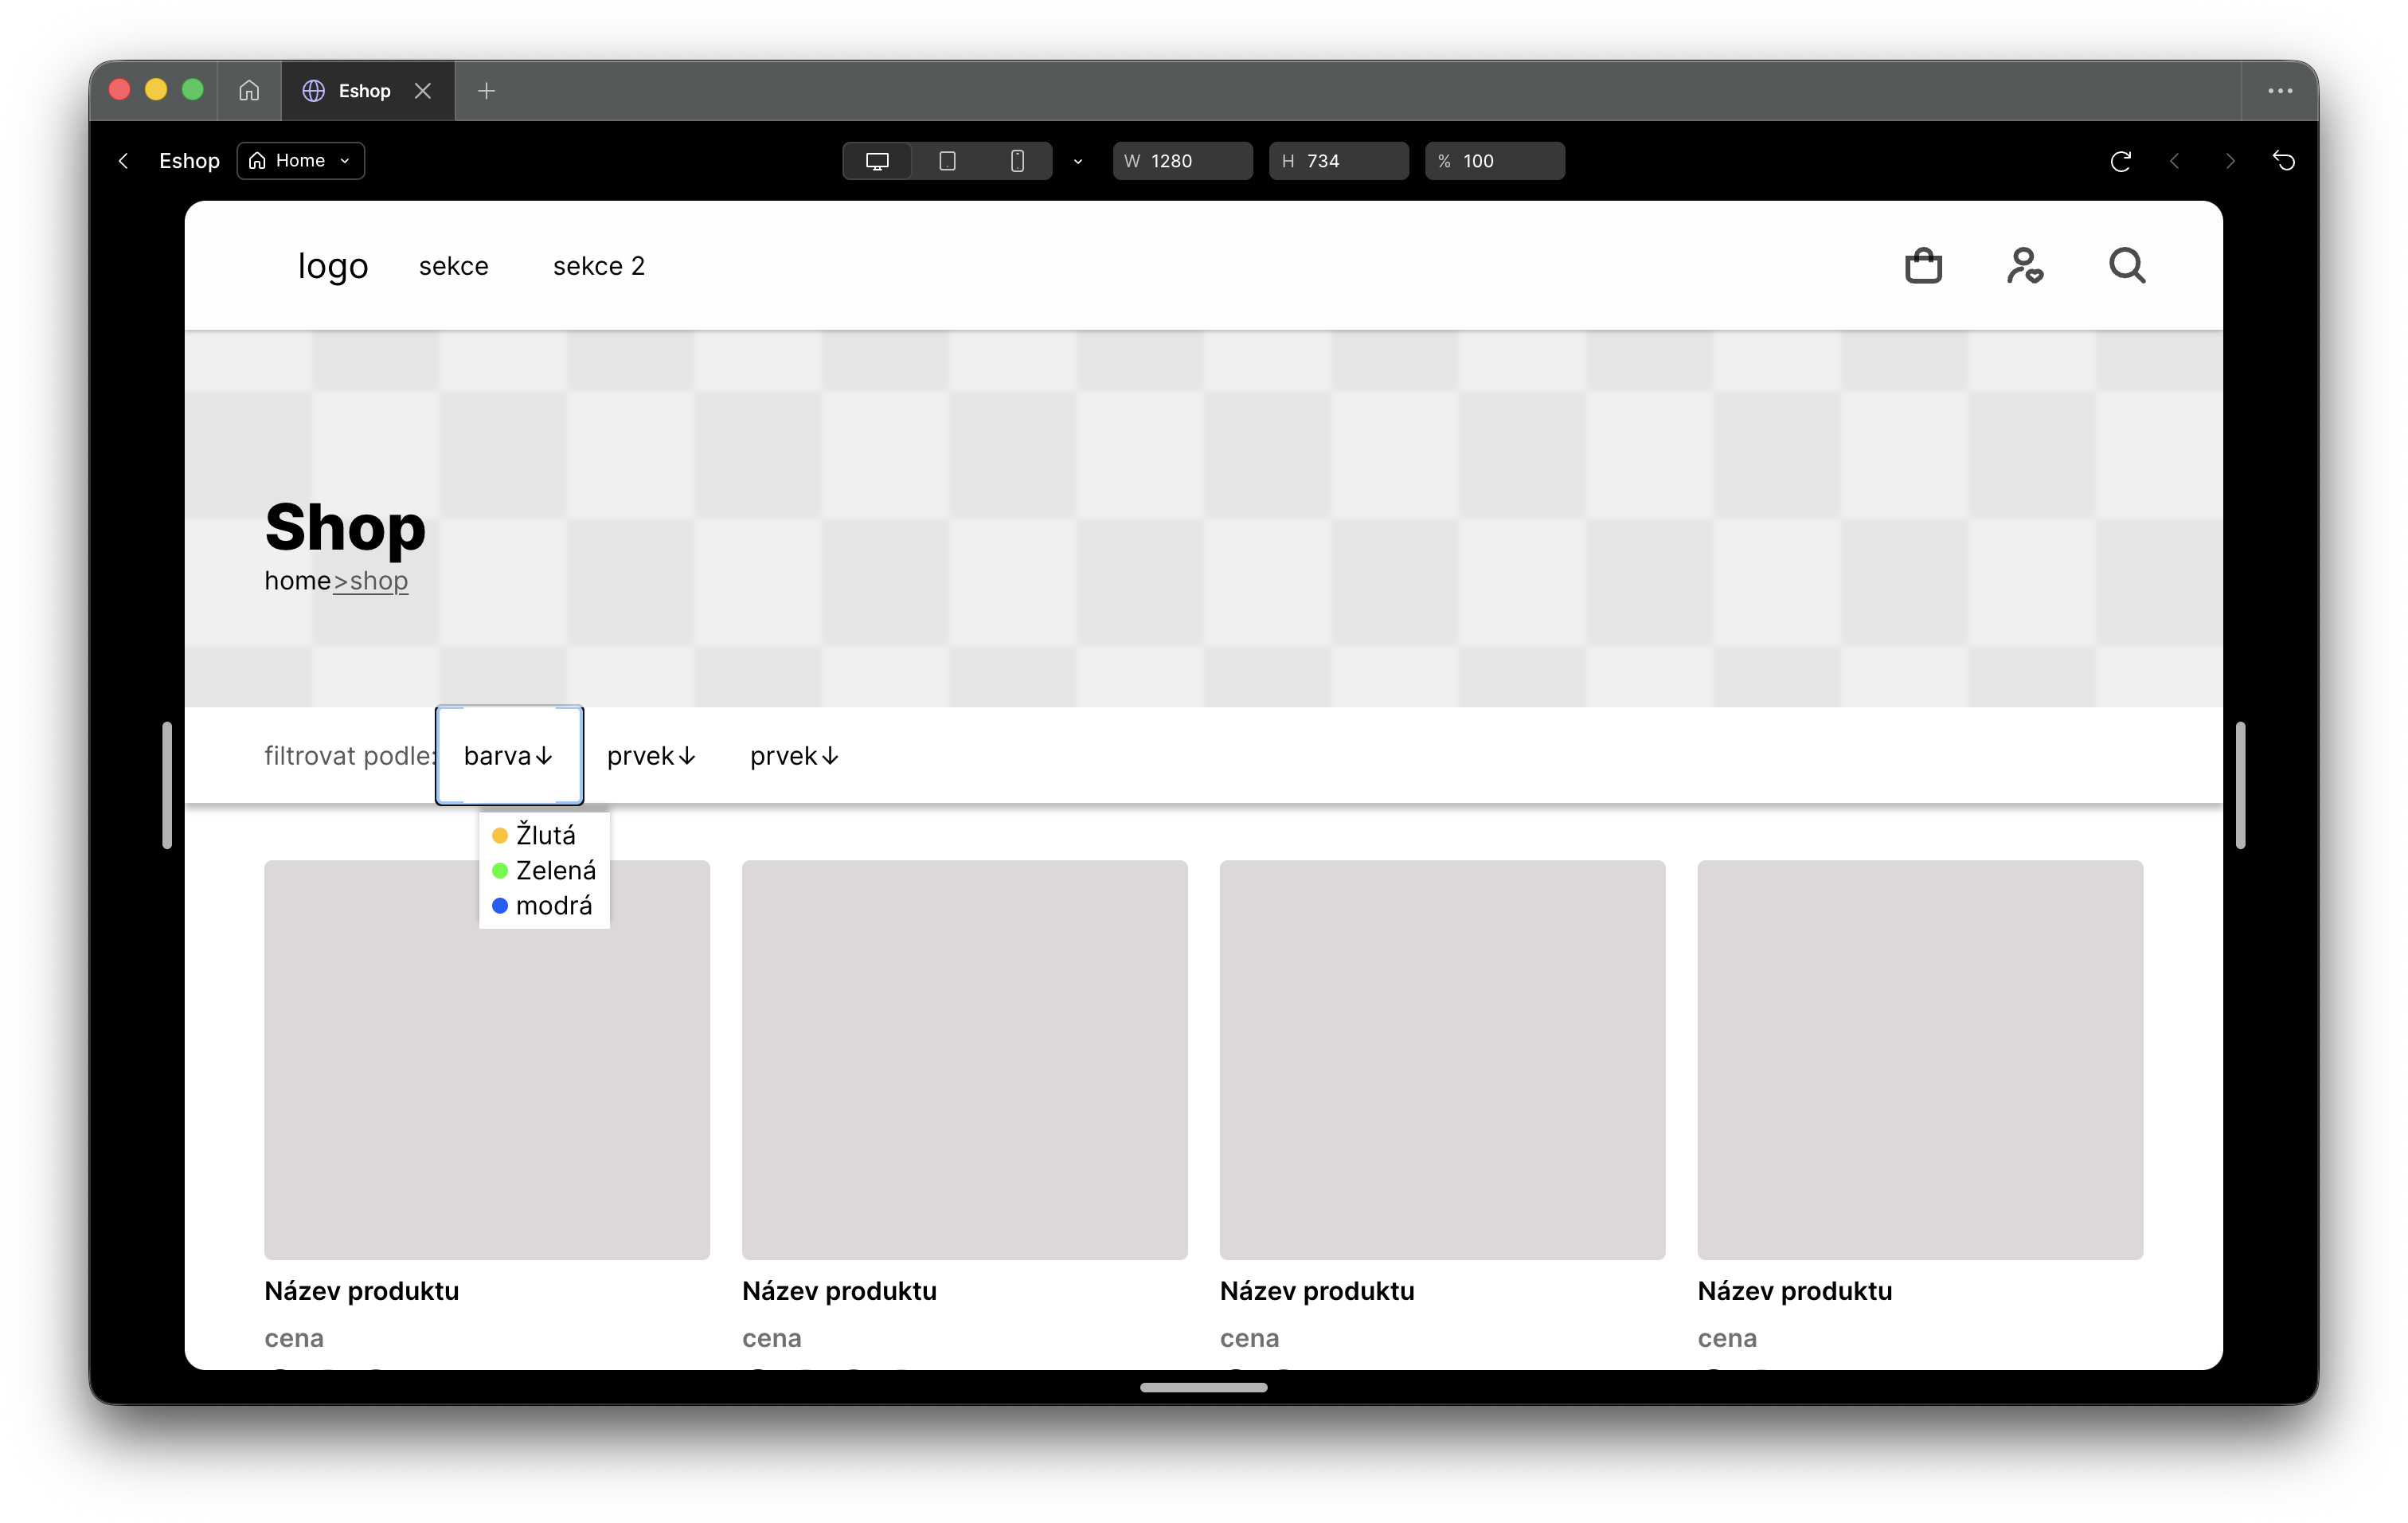Expand the barva filter dropdown

point(509,756)
